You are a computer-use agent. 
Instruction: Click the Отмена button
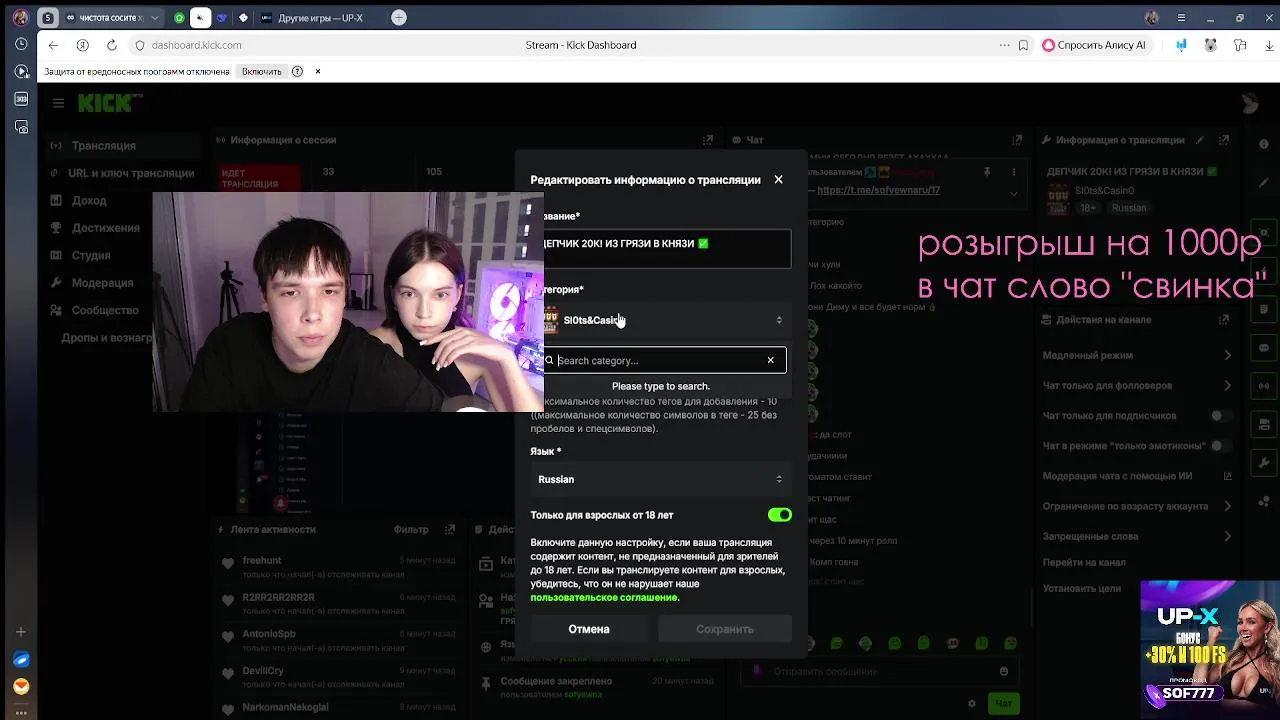click(589, 629)
